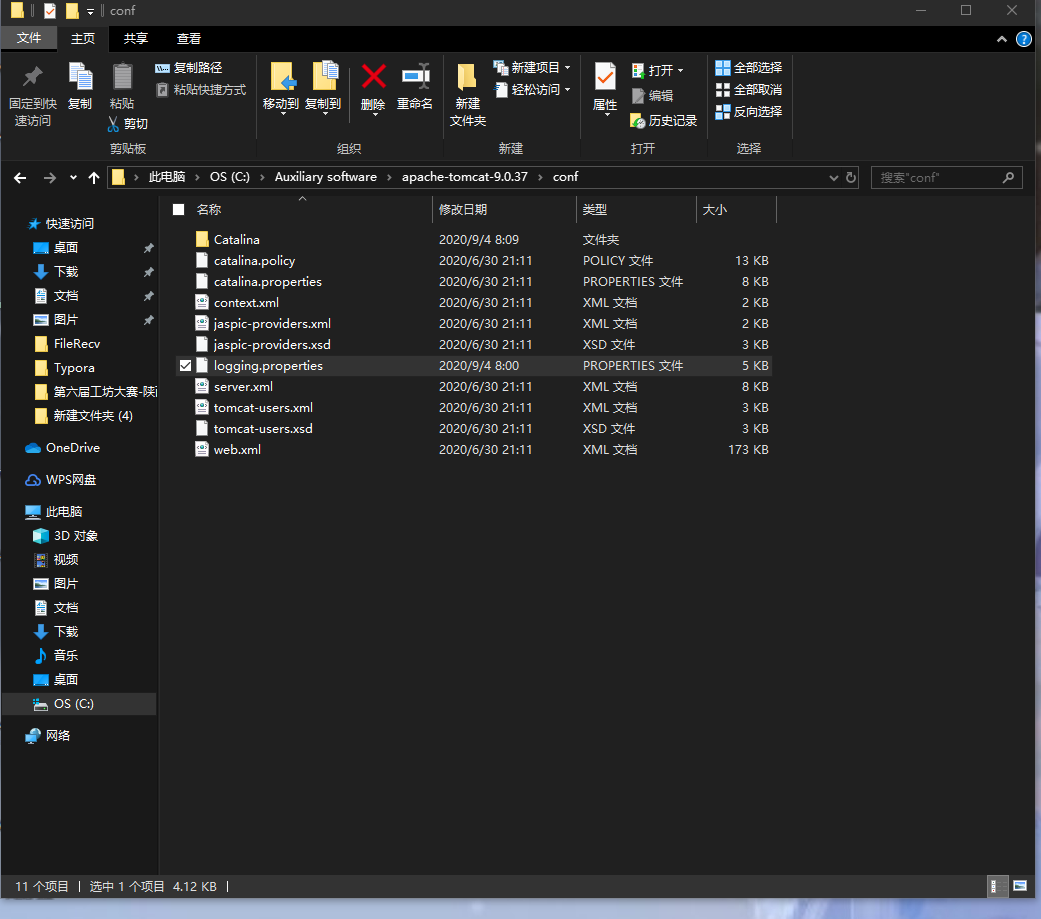Click the Cut scissors icon
1041x919 pixels.
(114, 124)
